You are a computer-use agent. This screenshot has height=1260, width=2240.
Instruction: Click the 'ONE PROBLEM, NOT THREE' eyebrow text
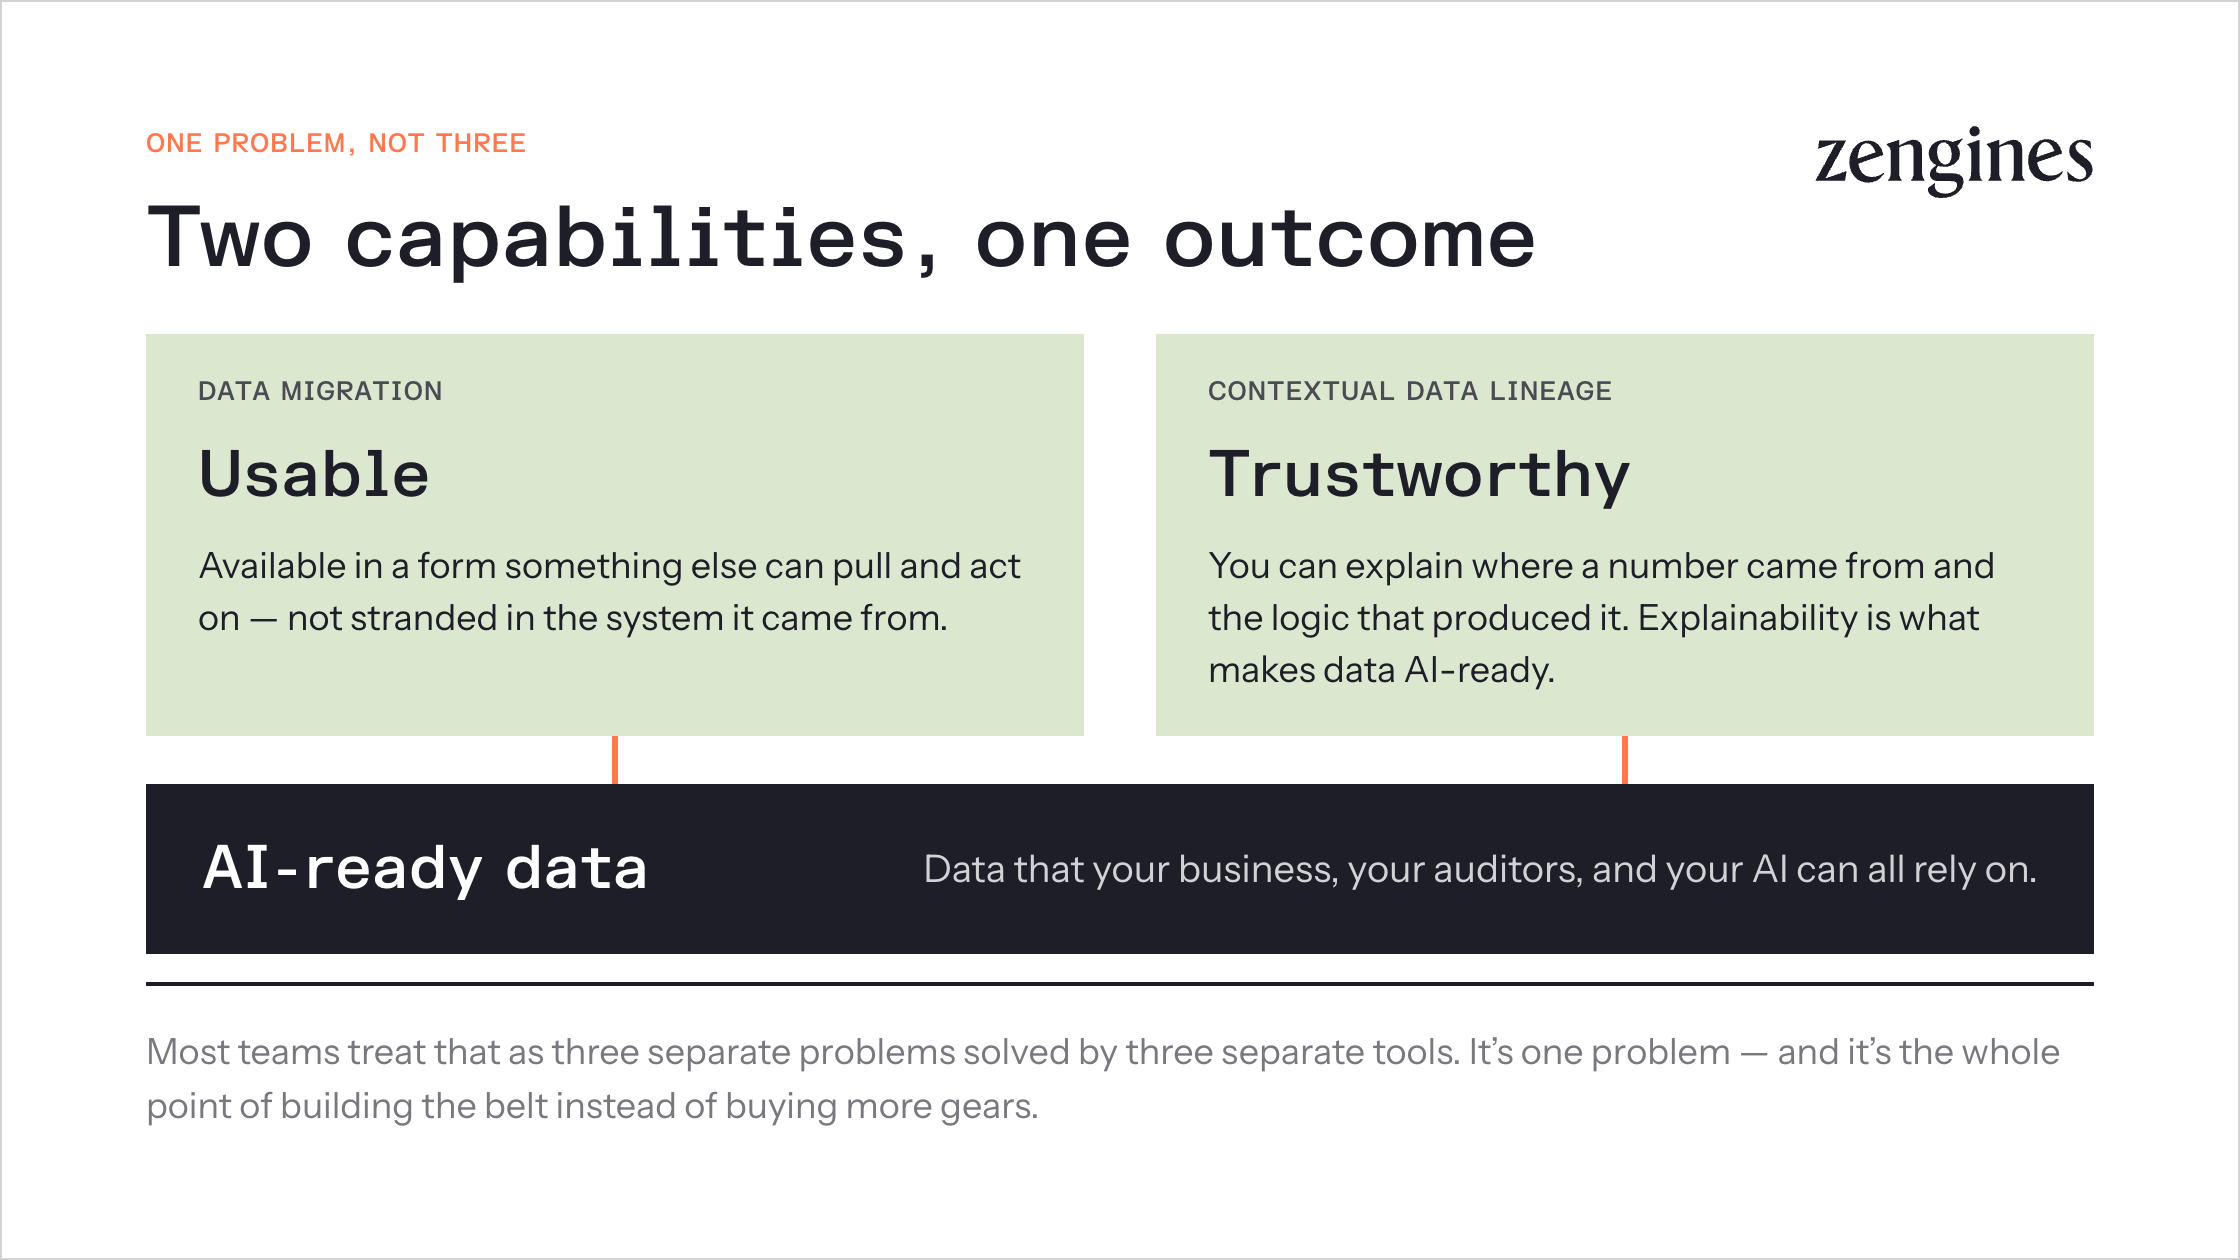point(336,143)
